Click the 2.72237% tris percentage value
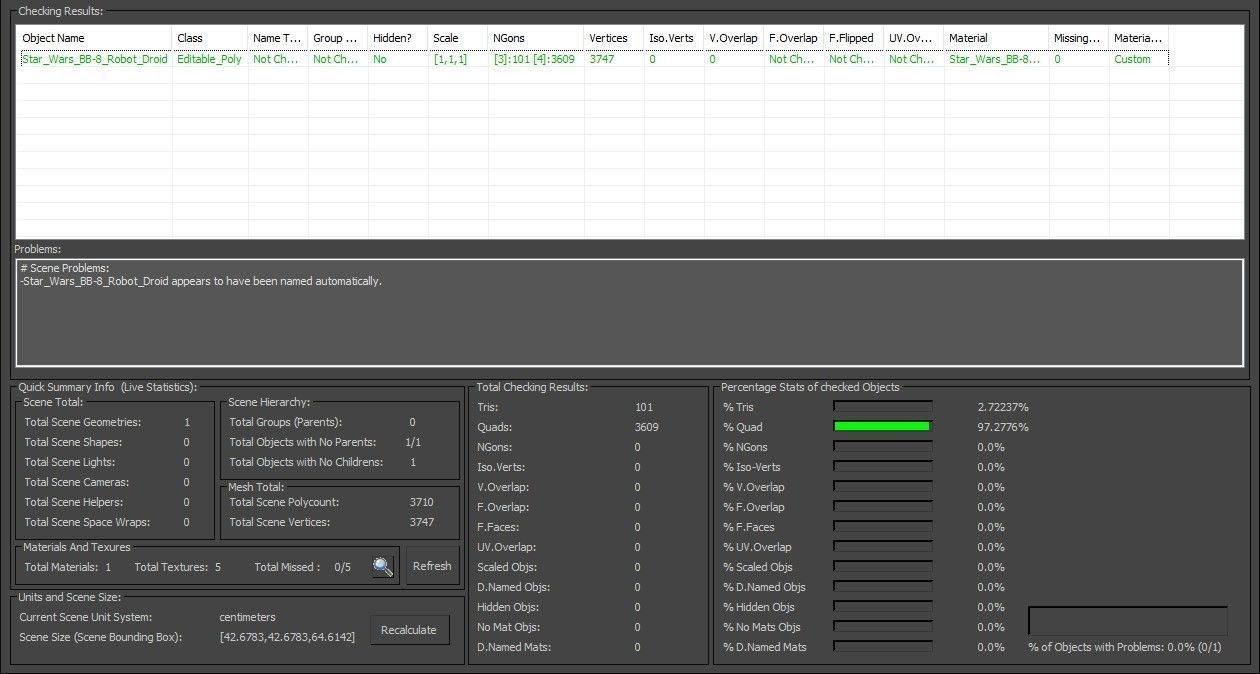Screen dimensions: 1260x674 [x=1003, y=407]
